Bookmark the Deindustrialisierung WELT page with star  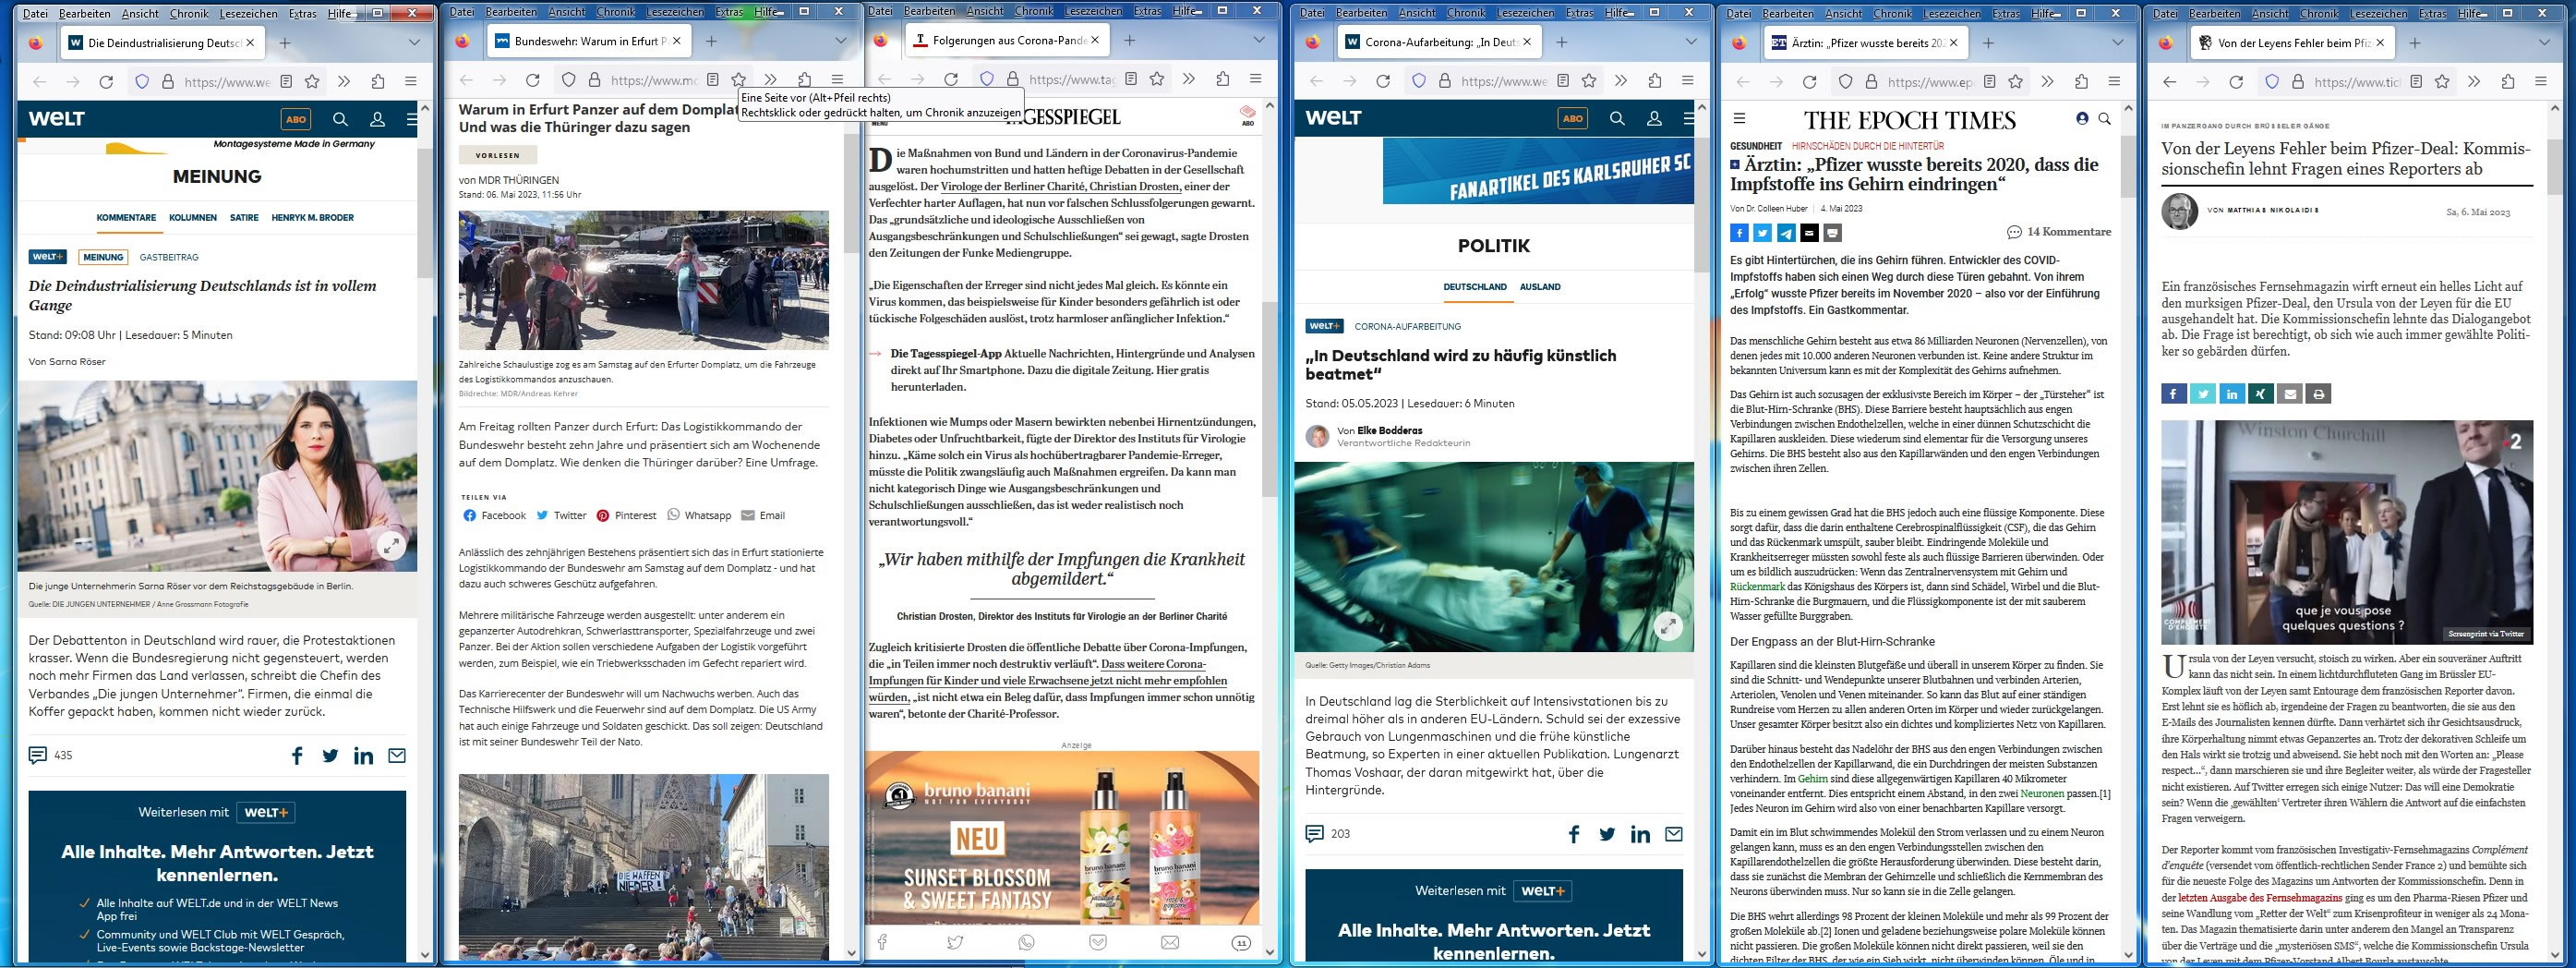pos(312,82)
